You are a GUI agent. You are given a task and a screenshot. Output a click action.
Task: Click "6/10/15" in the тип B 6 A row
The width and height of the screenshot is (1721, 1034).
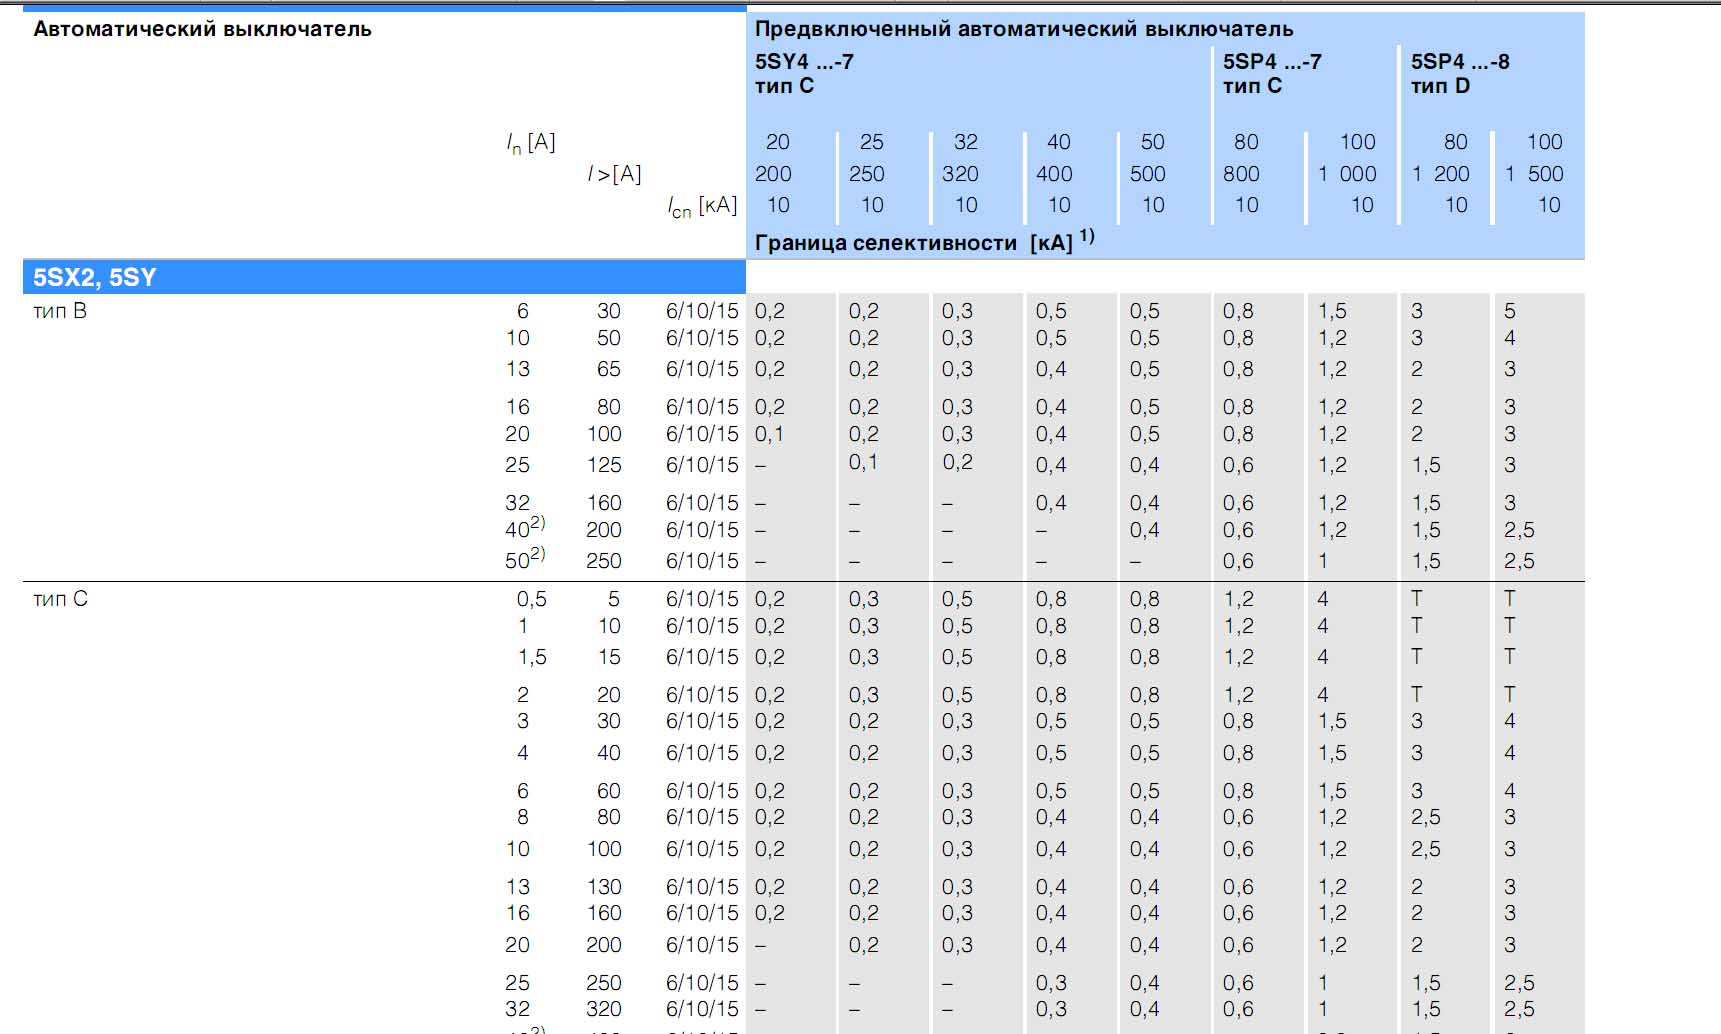point(702,311)
